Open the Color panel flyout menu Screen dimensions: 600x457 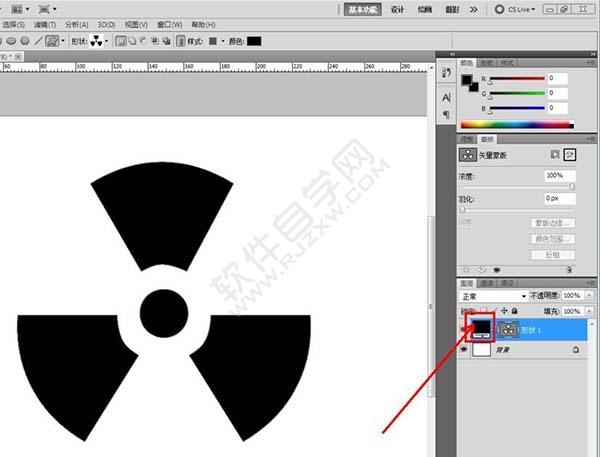click(x=591, y=62)
